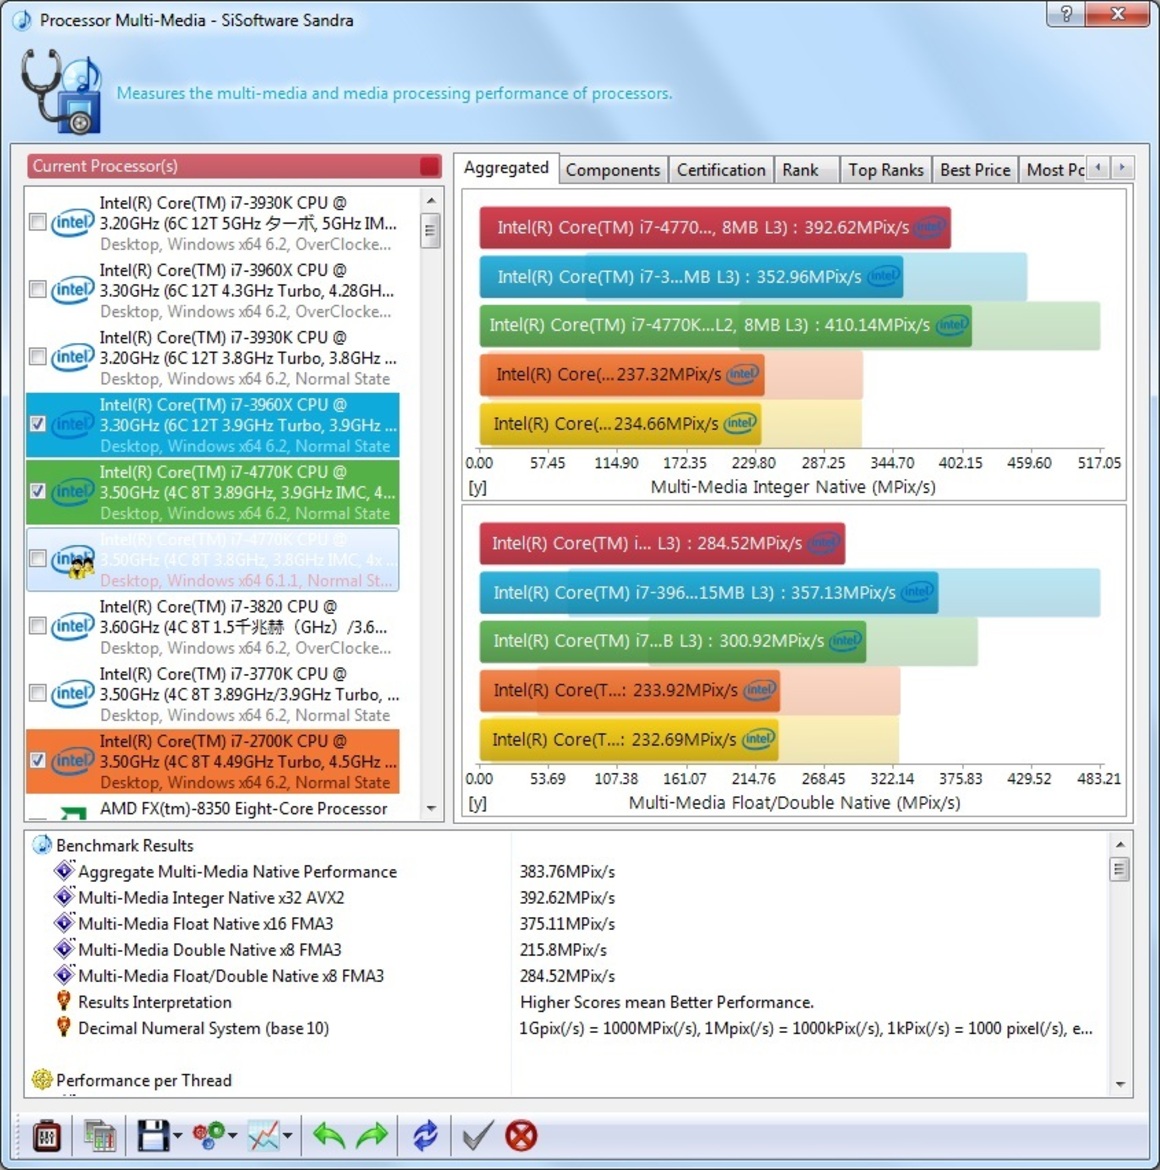
Task: Click the red i7-4770 392.62MPix/s bar
Action: [x=715, y=228]
